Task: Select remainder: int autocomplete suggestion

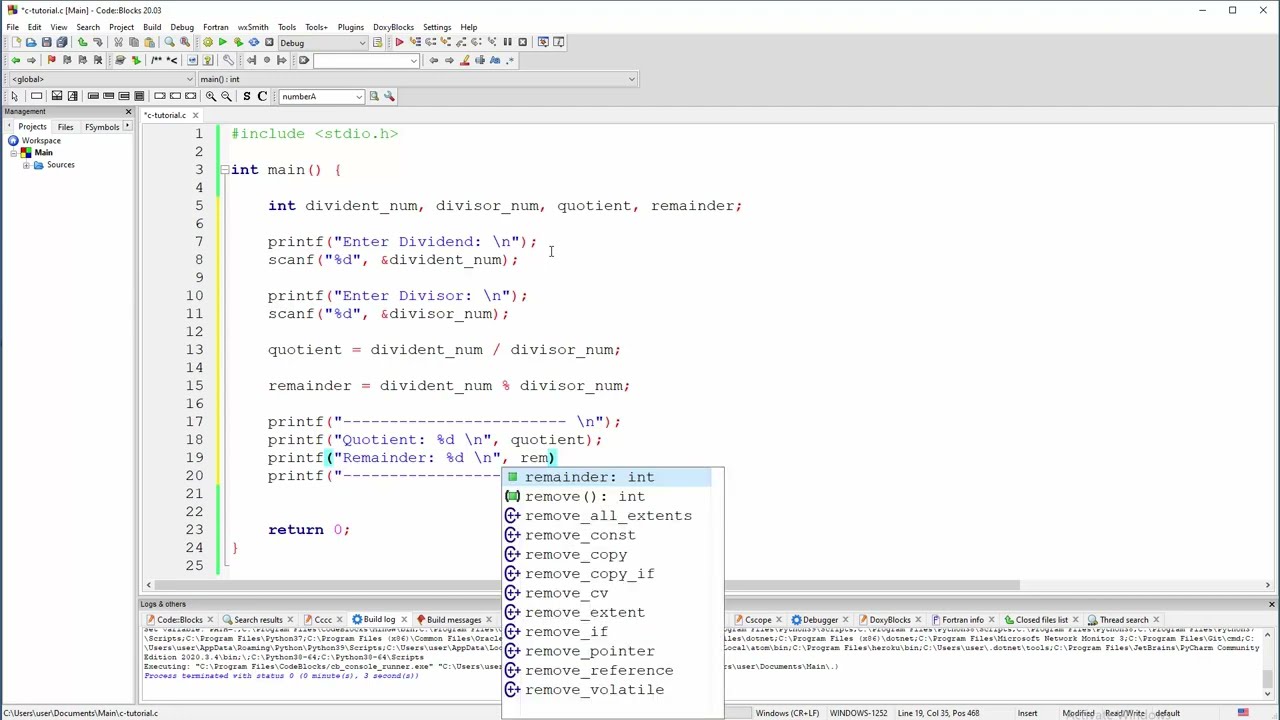Action: (607, 477)
